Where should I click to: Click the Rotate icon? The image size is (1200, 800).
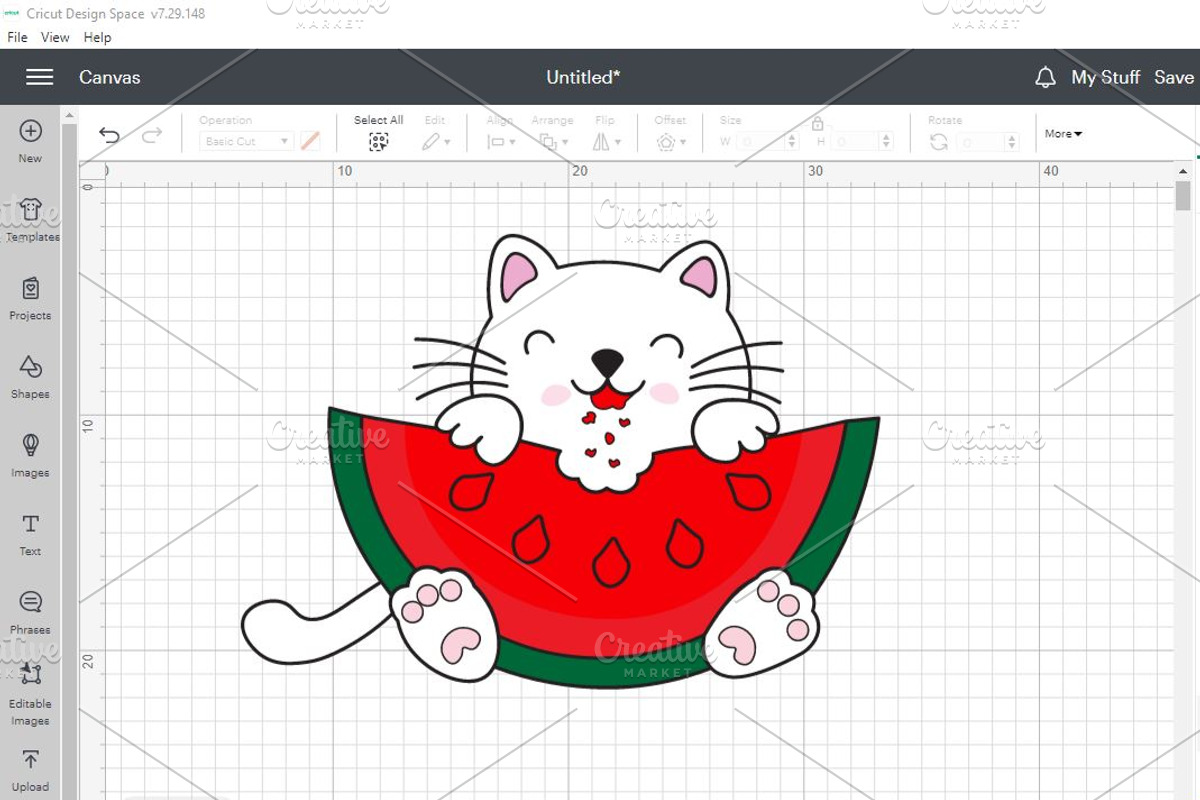(938, 142)
